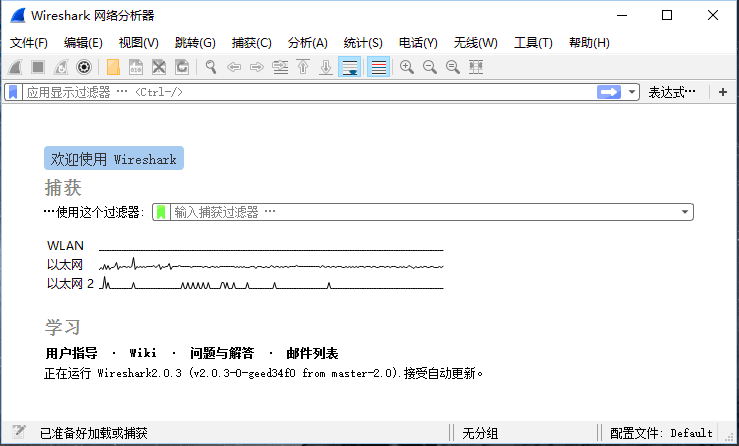
Task: Reset text to normal size icon
Action: (453, 67)
